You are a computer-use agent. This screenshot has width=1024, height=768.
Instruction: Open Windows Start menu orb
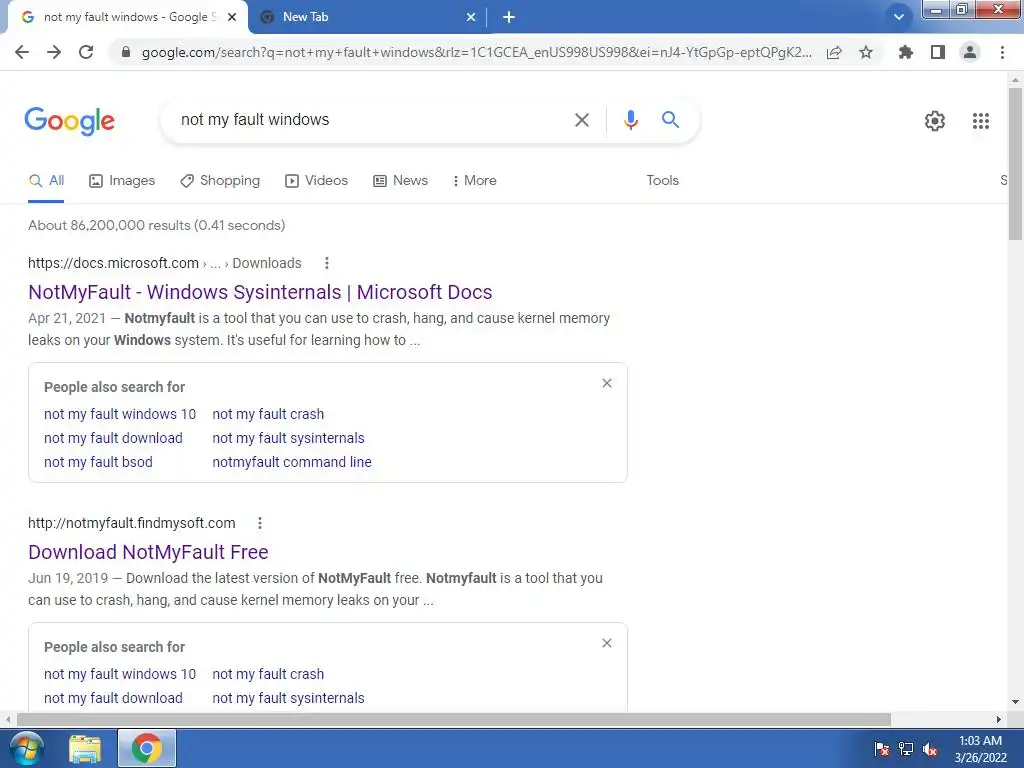pyautogui.click(x=26, y=748)
